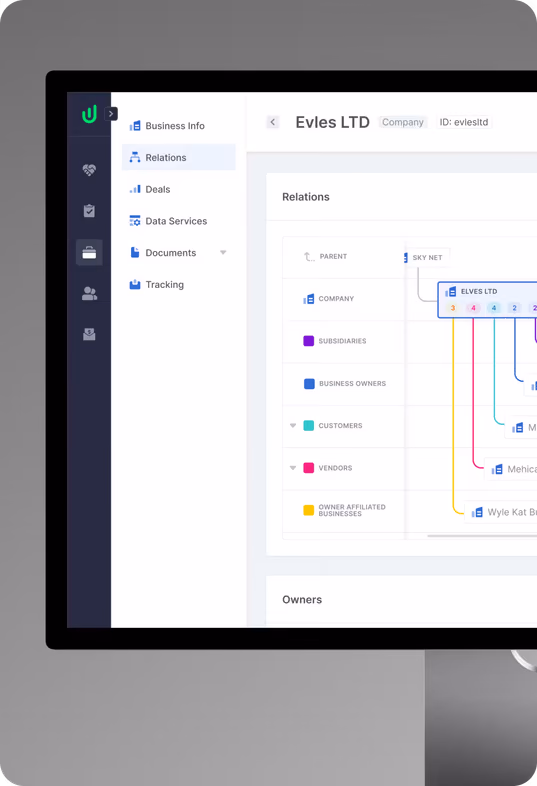The width and height of the screenshot is (537, 786).
Task: Click the building icon on Wyle Kat node
Action: (x=477, y=512)
